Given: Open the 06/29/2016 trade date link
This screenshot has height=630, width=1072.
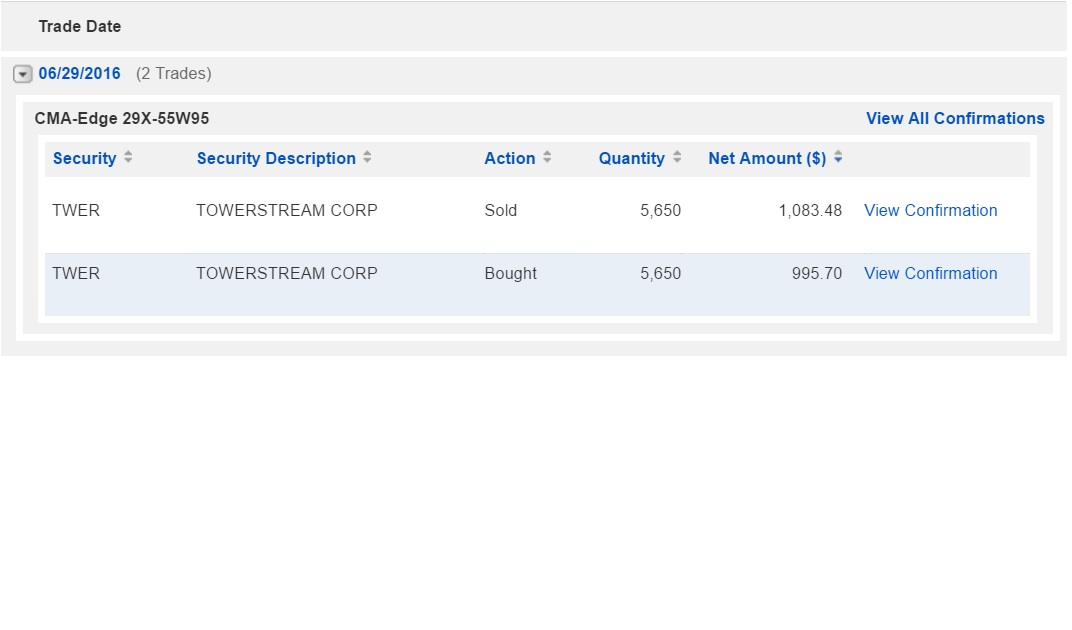Looking at the screenshot, I should (80, 74).
